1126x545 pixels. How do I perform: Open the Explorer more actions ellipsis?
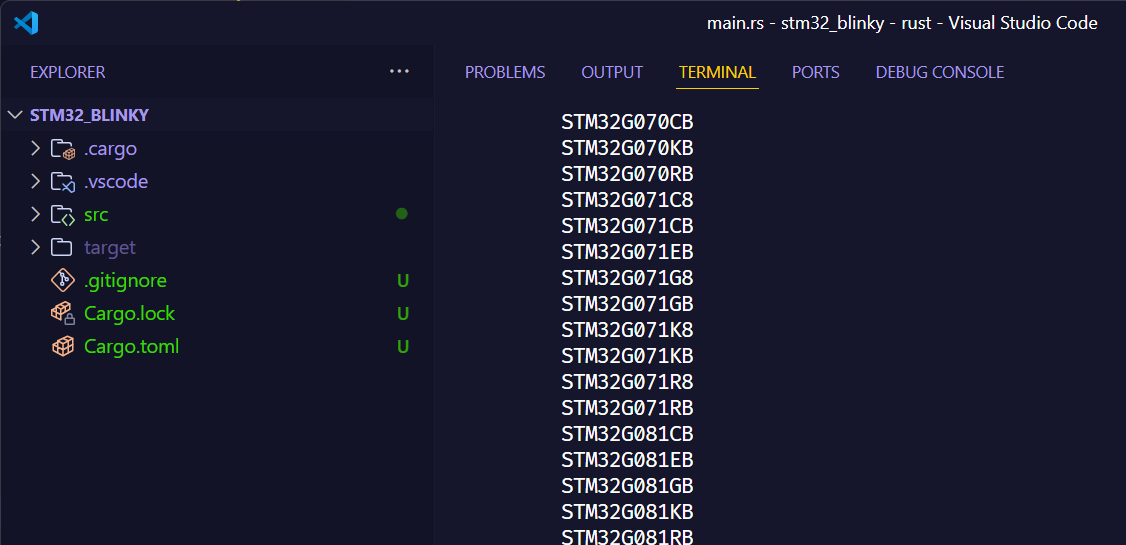(x=399, y=72)
